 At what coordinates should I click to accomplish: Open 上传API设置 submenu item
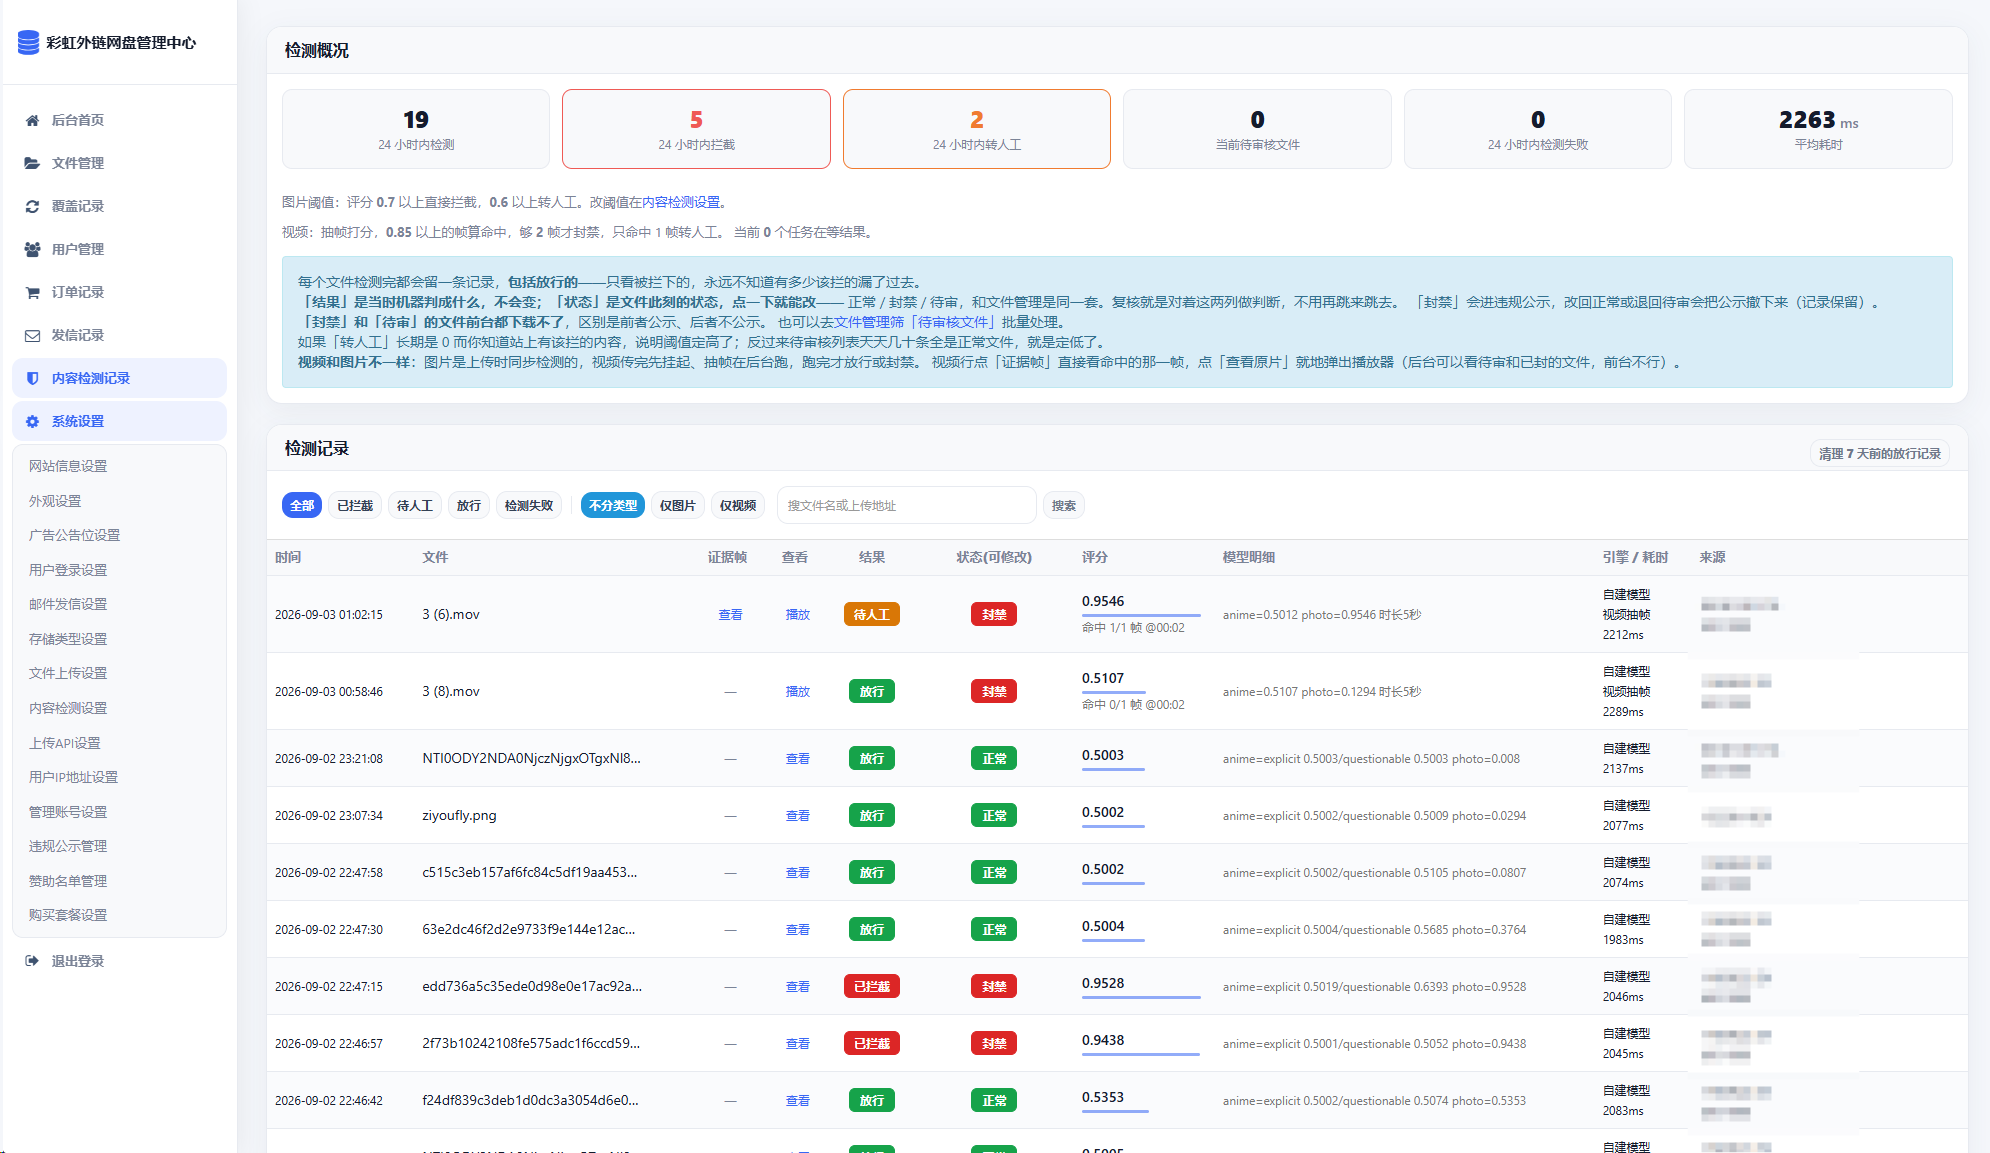65,743
